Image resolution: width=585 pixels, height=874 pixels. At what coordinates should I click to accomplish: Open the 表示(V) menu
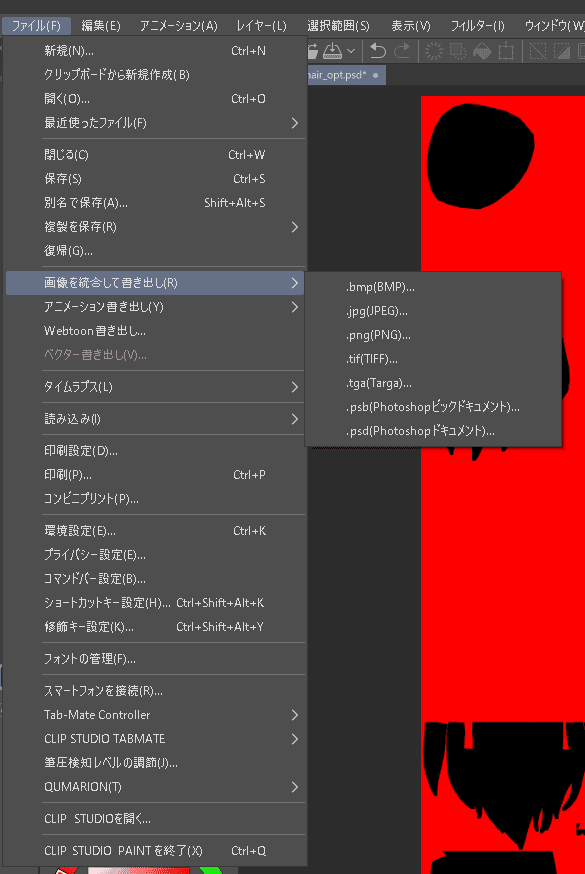coord(411,26)
